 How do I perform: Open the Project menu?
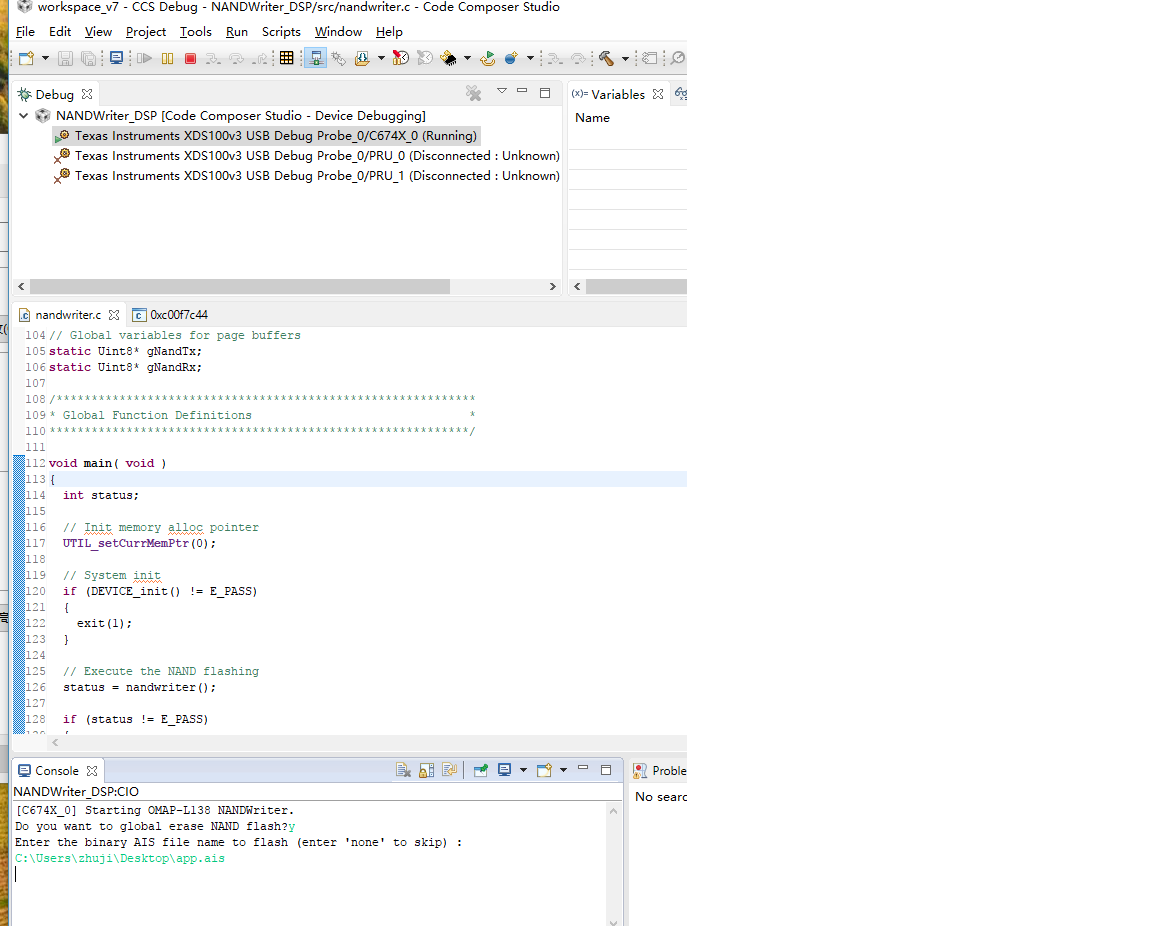[146, 32]
